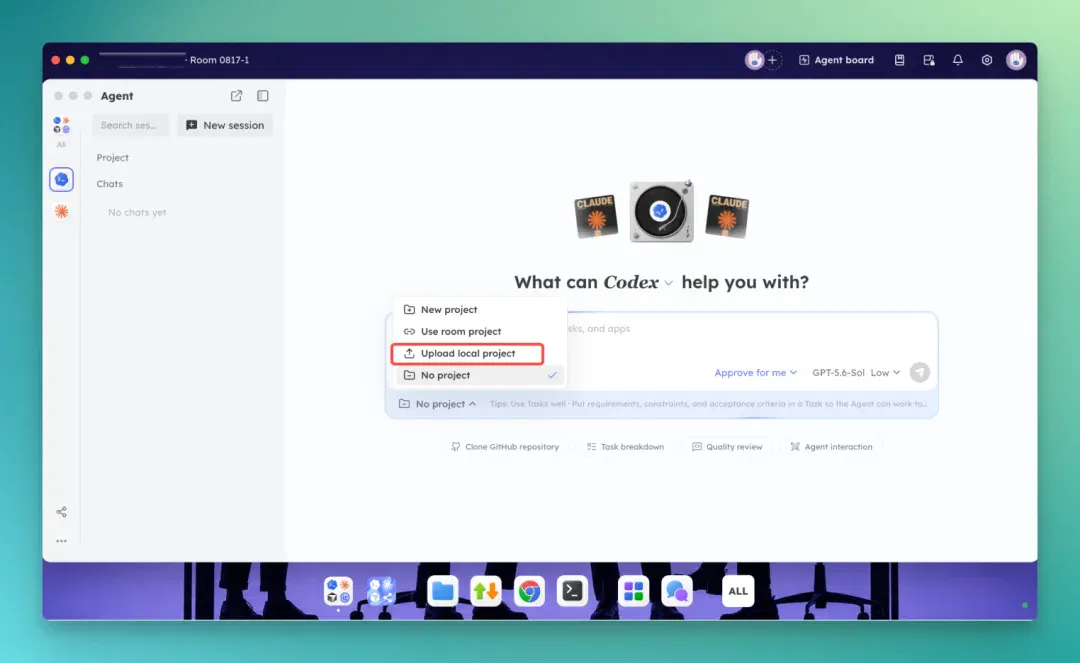Open notifications bell

coord(957,60)
